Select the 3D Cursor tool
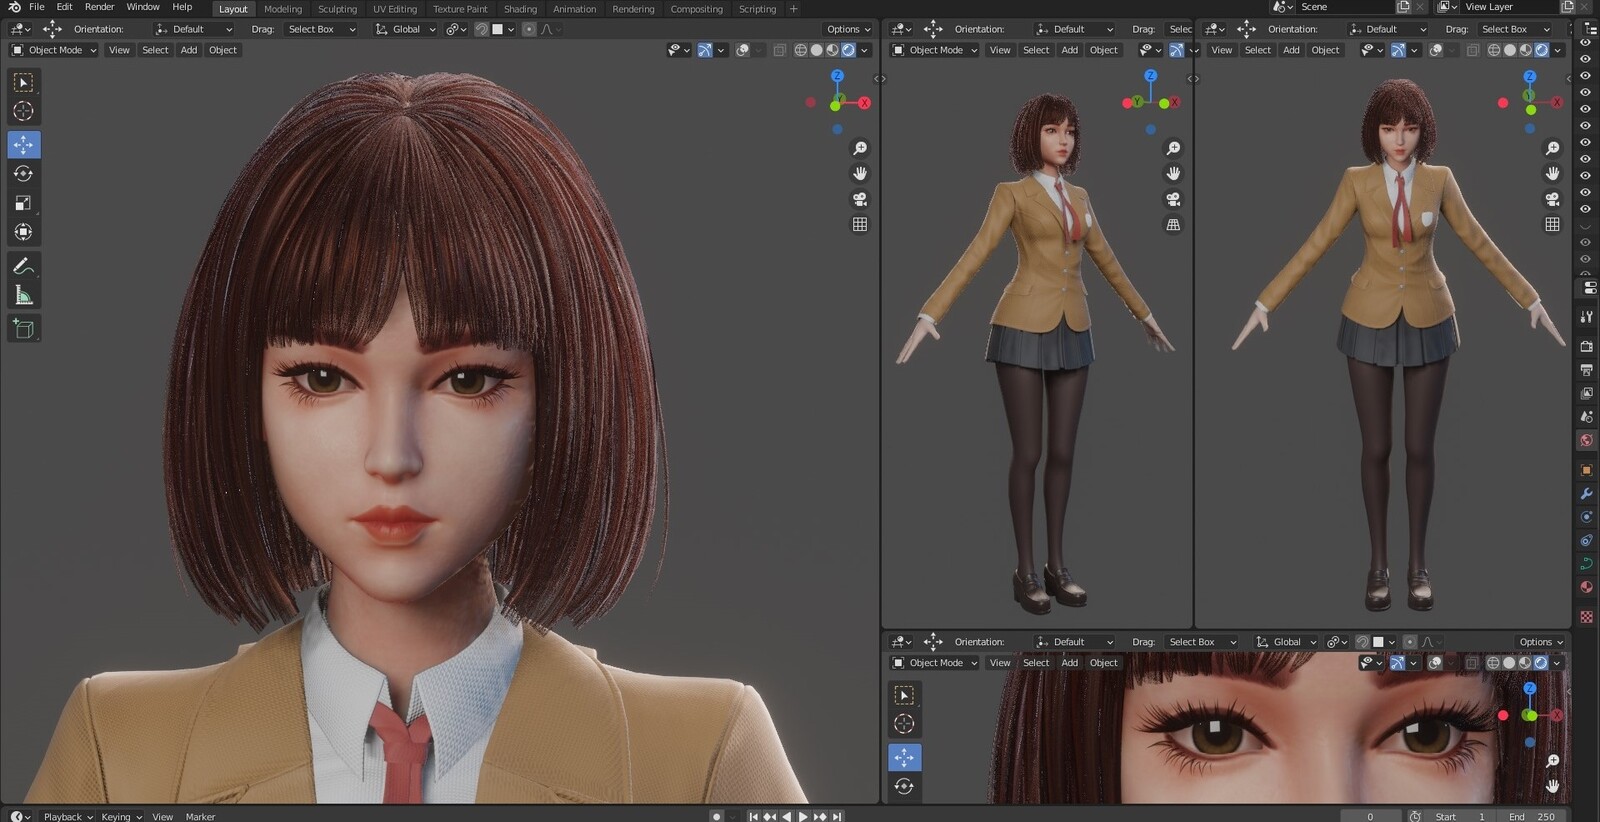 [x=23, y=111]
